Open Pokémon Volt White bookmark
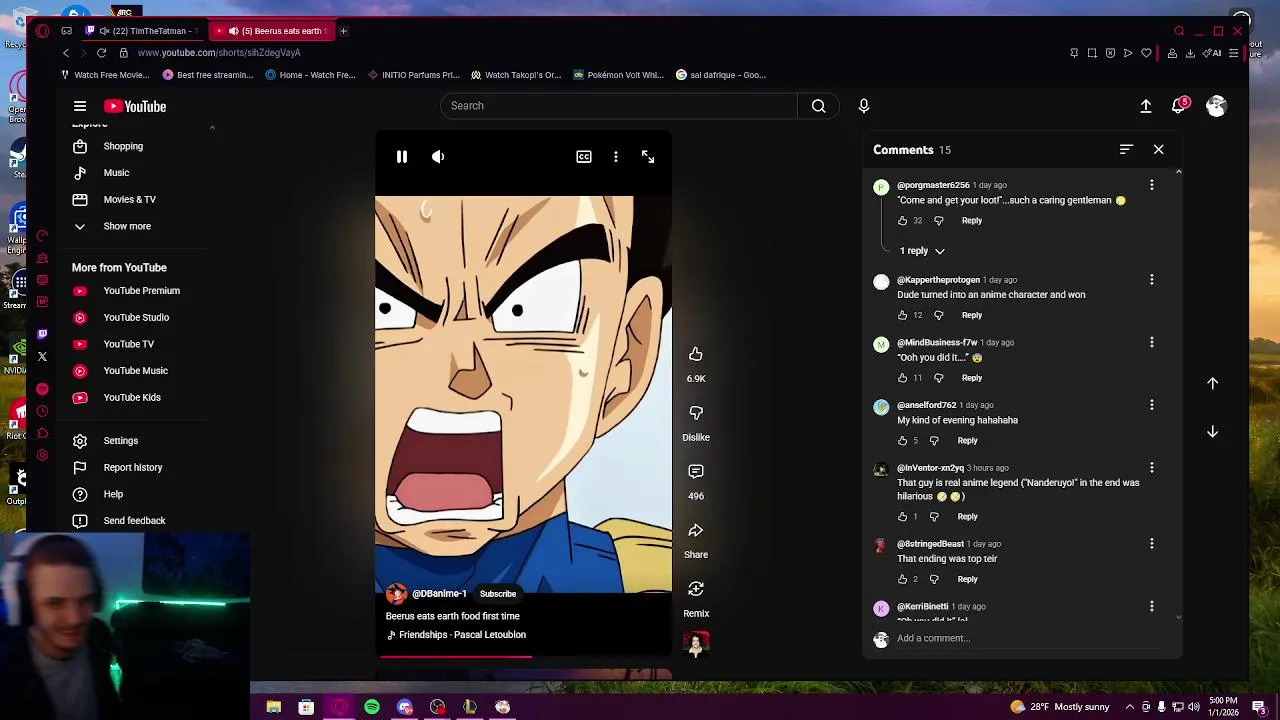Image resolution: width=1280 pixels, height=720 pixels. 618,75
